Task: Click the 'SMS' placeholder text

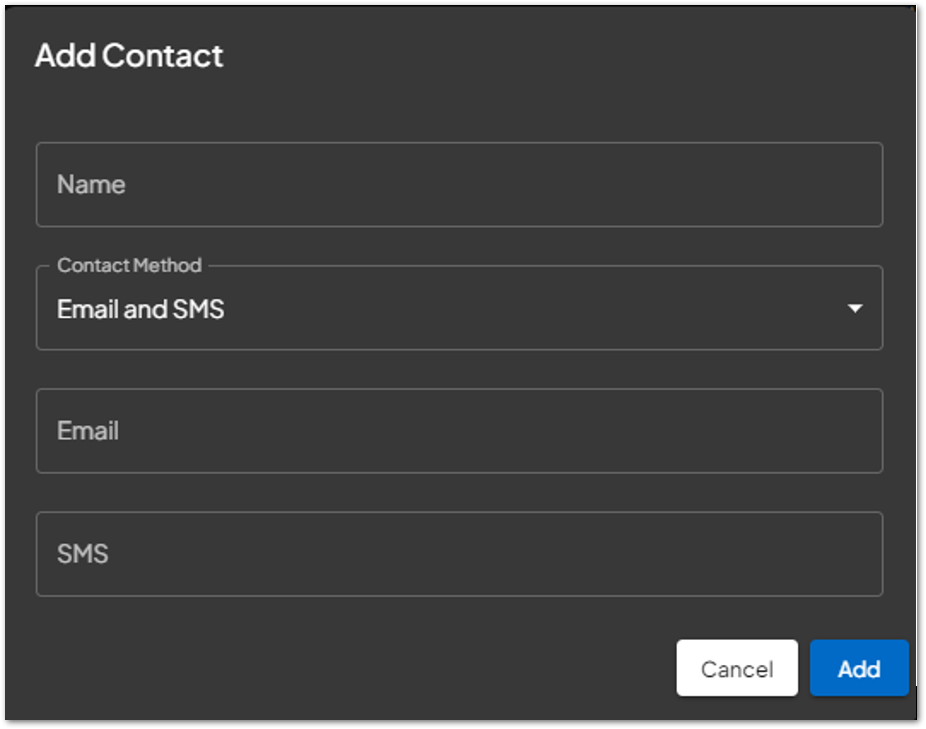Action: (83, 554)
